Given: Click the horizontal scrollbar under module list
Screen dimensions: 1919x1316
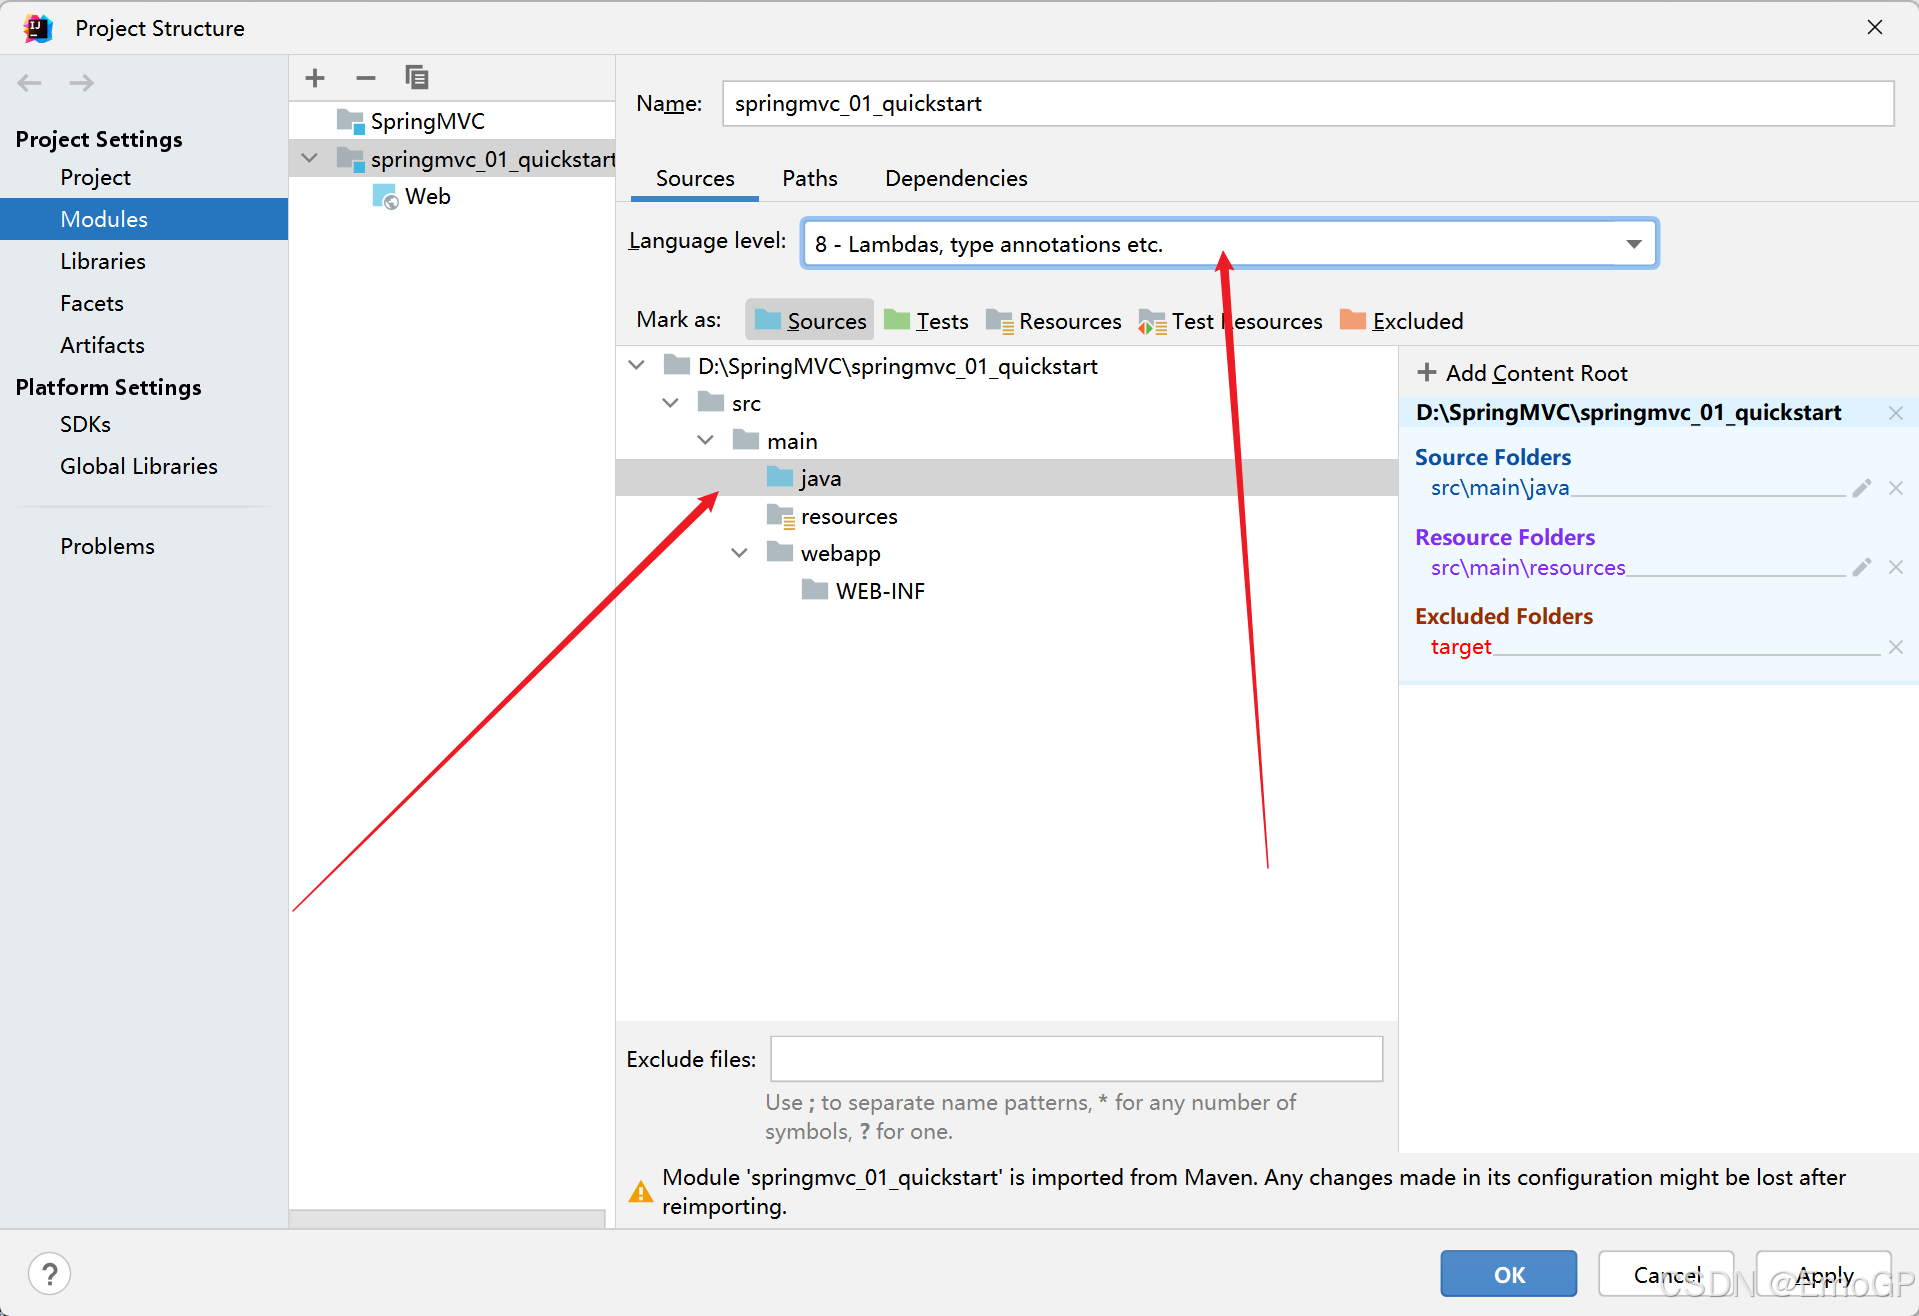Looking at the screenshot, I should pyautogui.click(x=447, y=1219).
